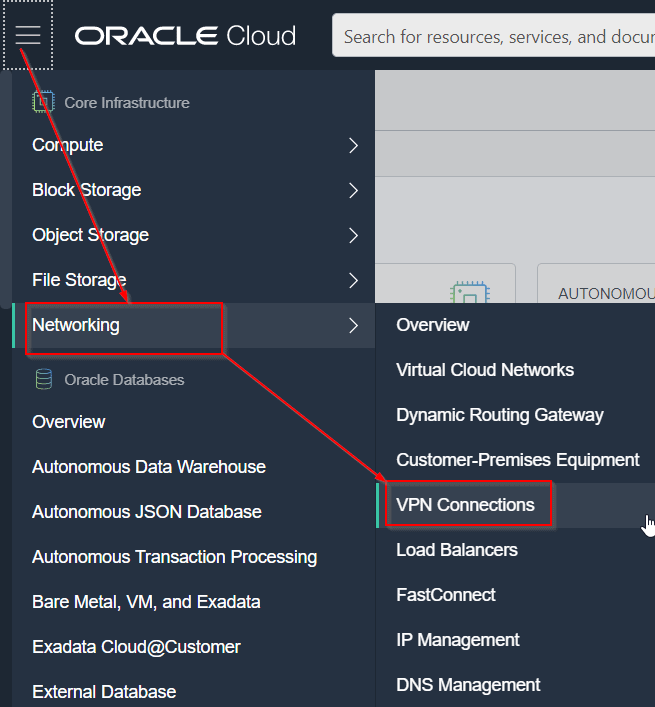Open the Networking menu item
The width and height of the screenshot is (655, 707).
(76, 325)
